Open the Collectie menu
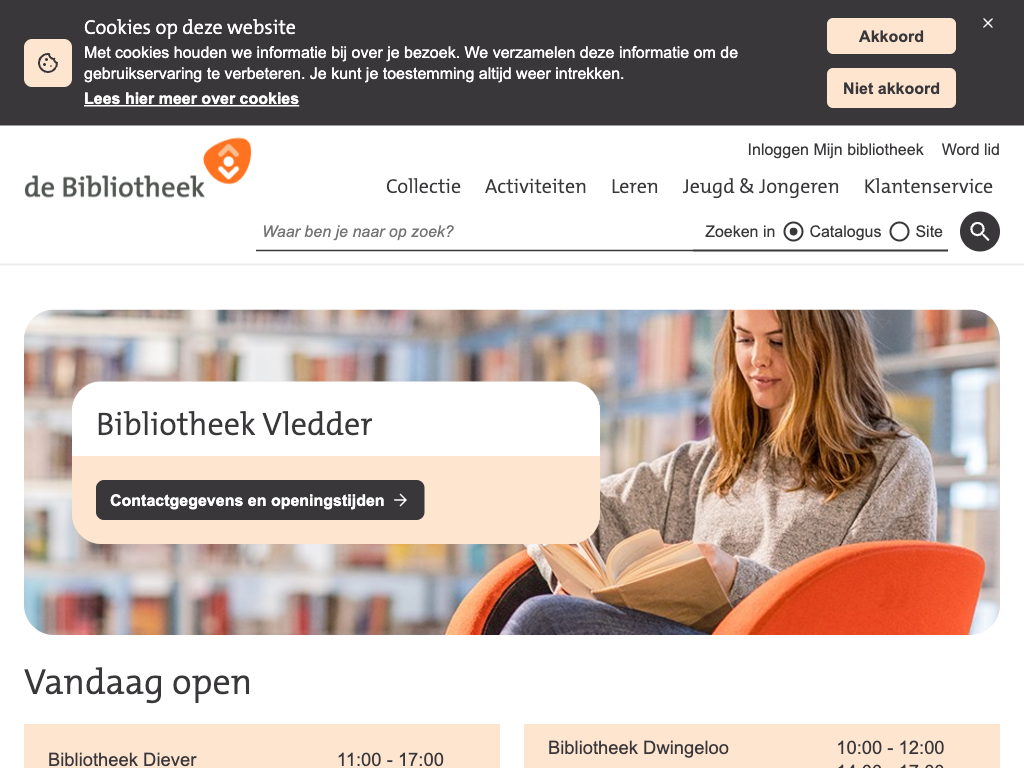 423,187
